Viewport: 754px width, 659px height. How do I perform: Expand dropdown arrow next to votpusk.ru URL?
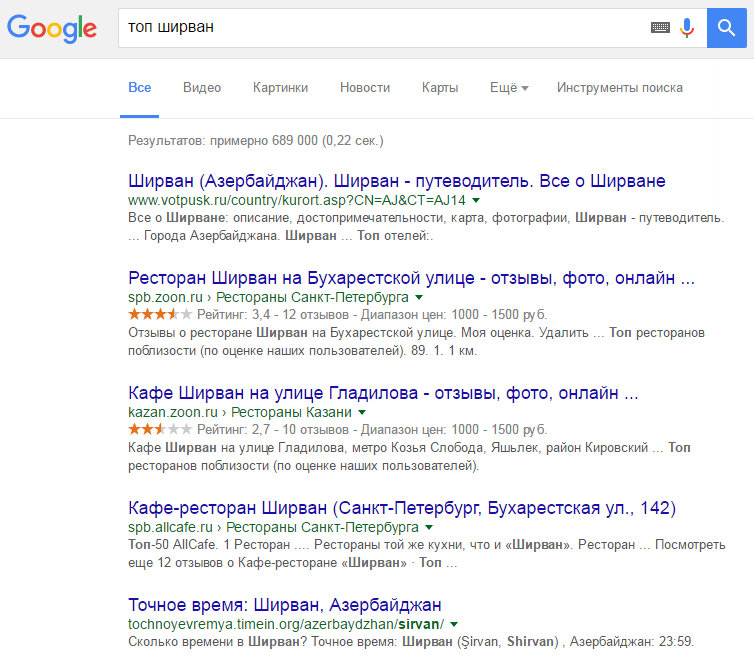point(476,200)
